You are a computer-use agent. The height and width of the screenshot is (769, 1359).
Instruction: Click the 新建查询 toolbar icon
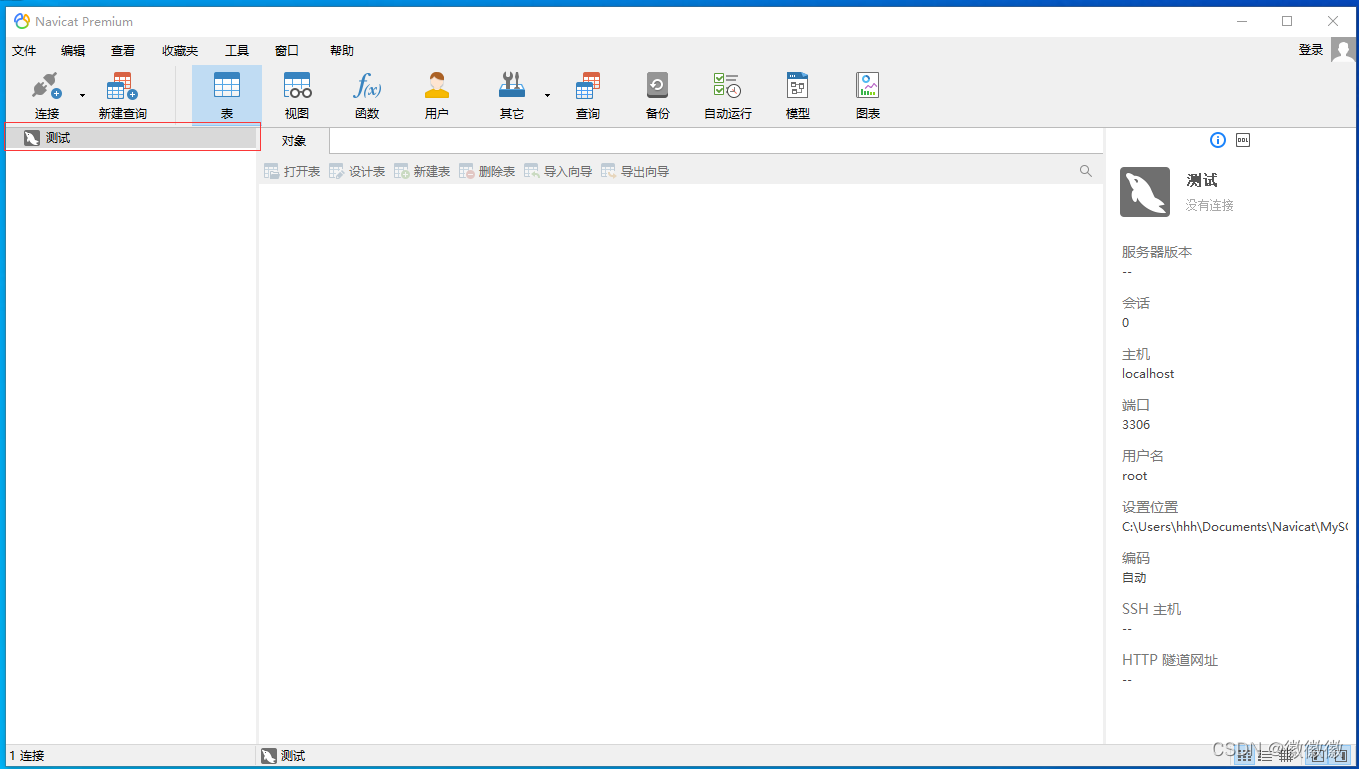click(122, 86)
